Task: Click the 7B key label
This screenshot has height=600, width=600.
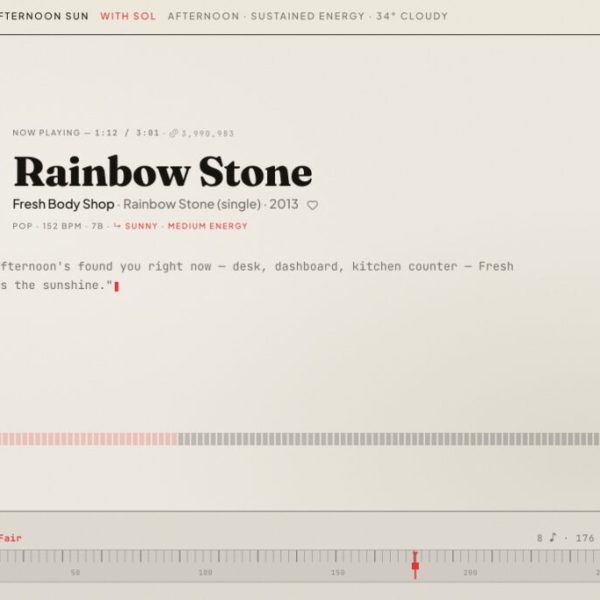Action: (x=97, y=226)
